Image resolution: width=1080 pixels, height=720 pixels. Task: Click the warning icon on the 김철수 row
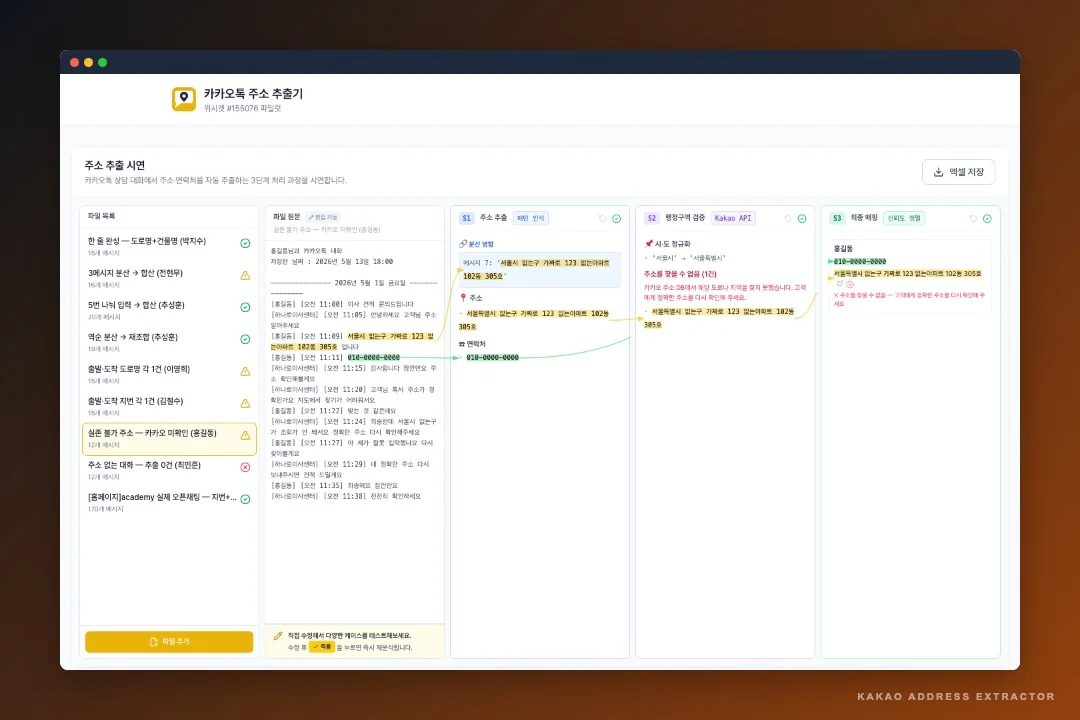(245, 403)
